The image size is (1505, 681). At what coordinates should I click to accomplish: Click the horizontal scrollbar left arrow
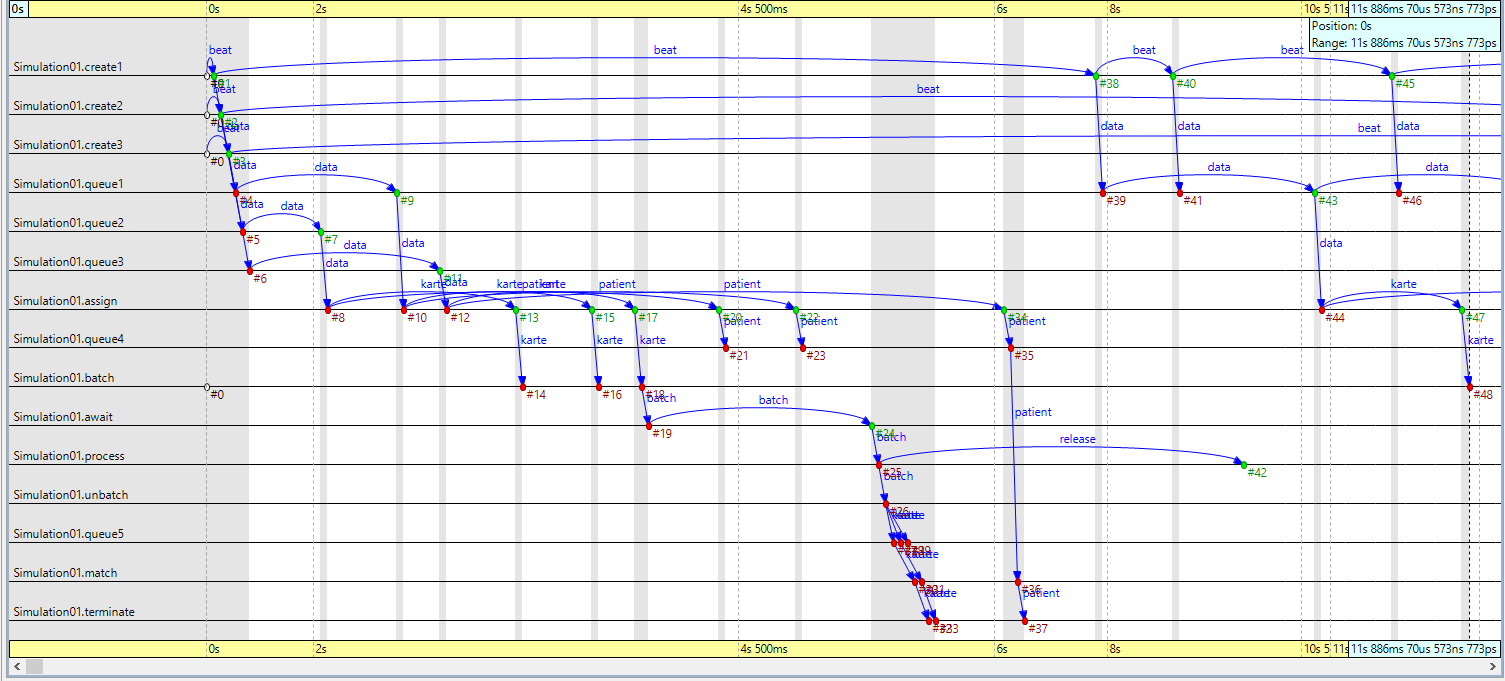(x=18, y=666)
